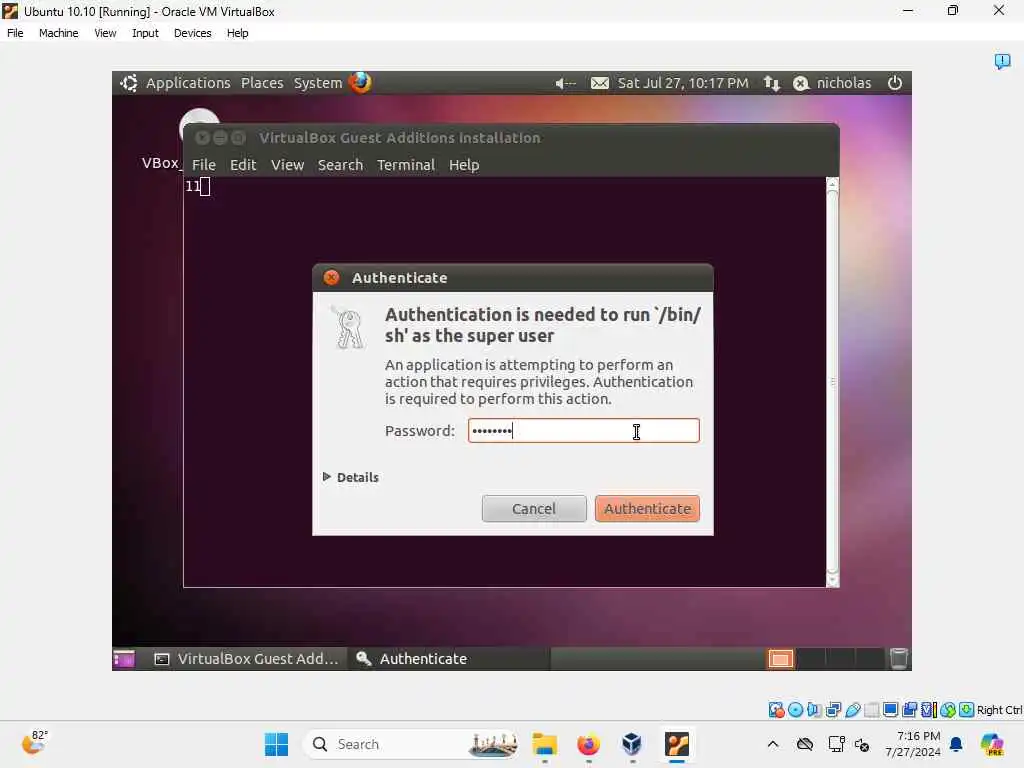Open Firefox from the Windows taskbar

588,744
